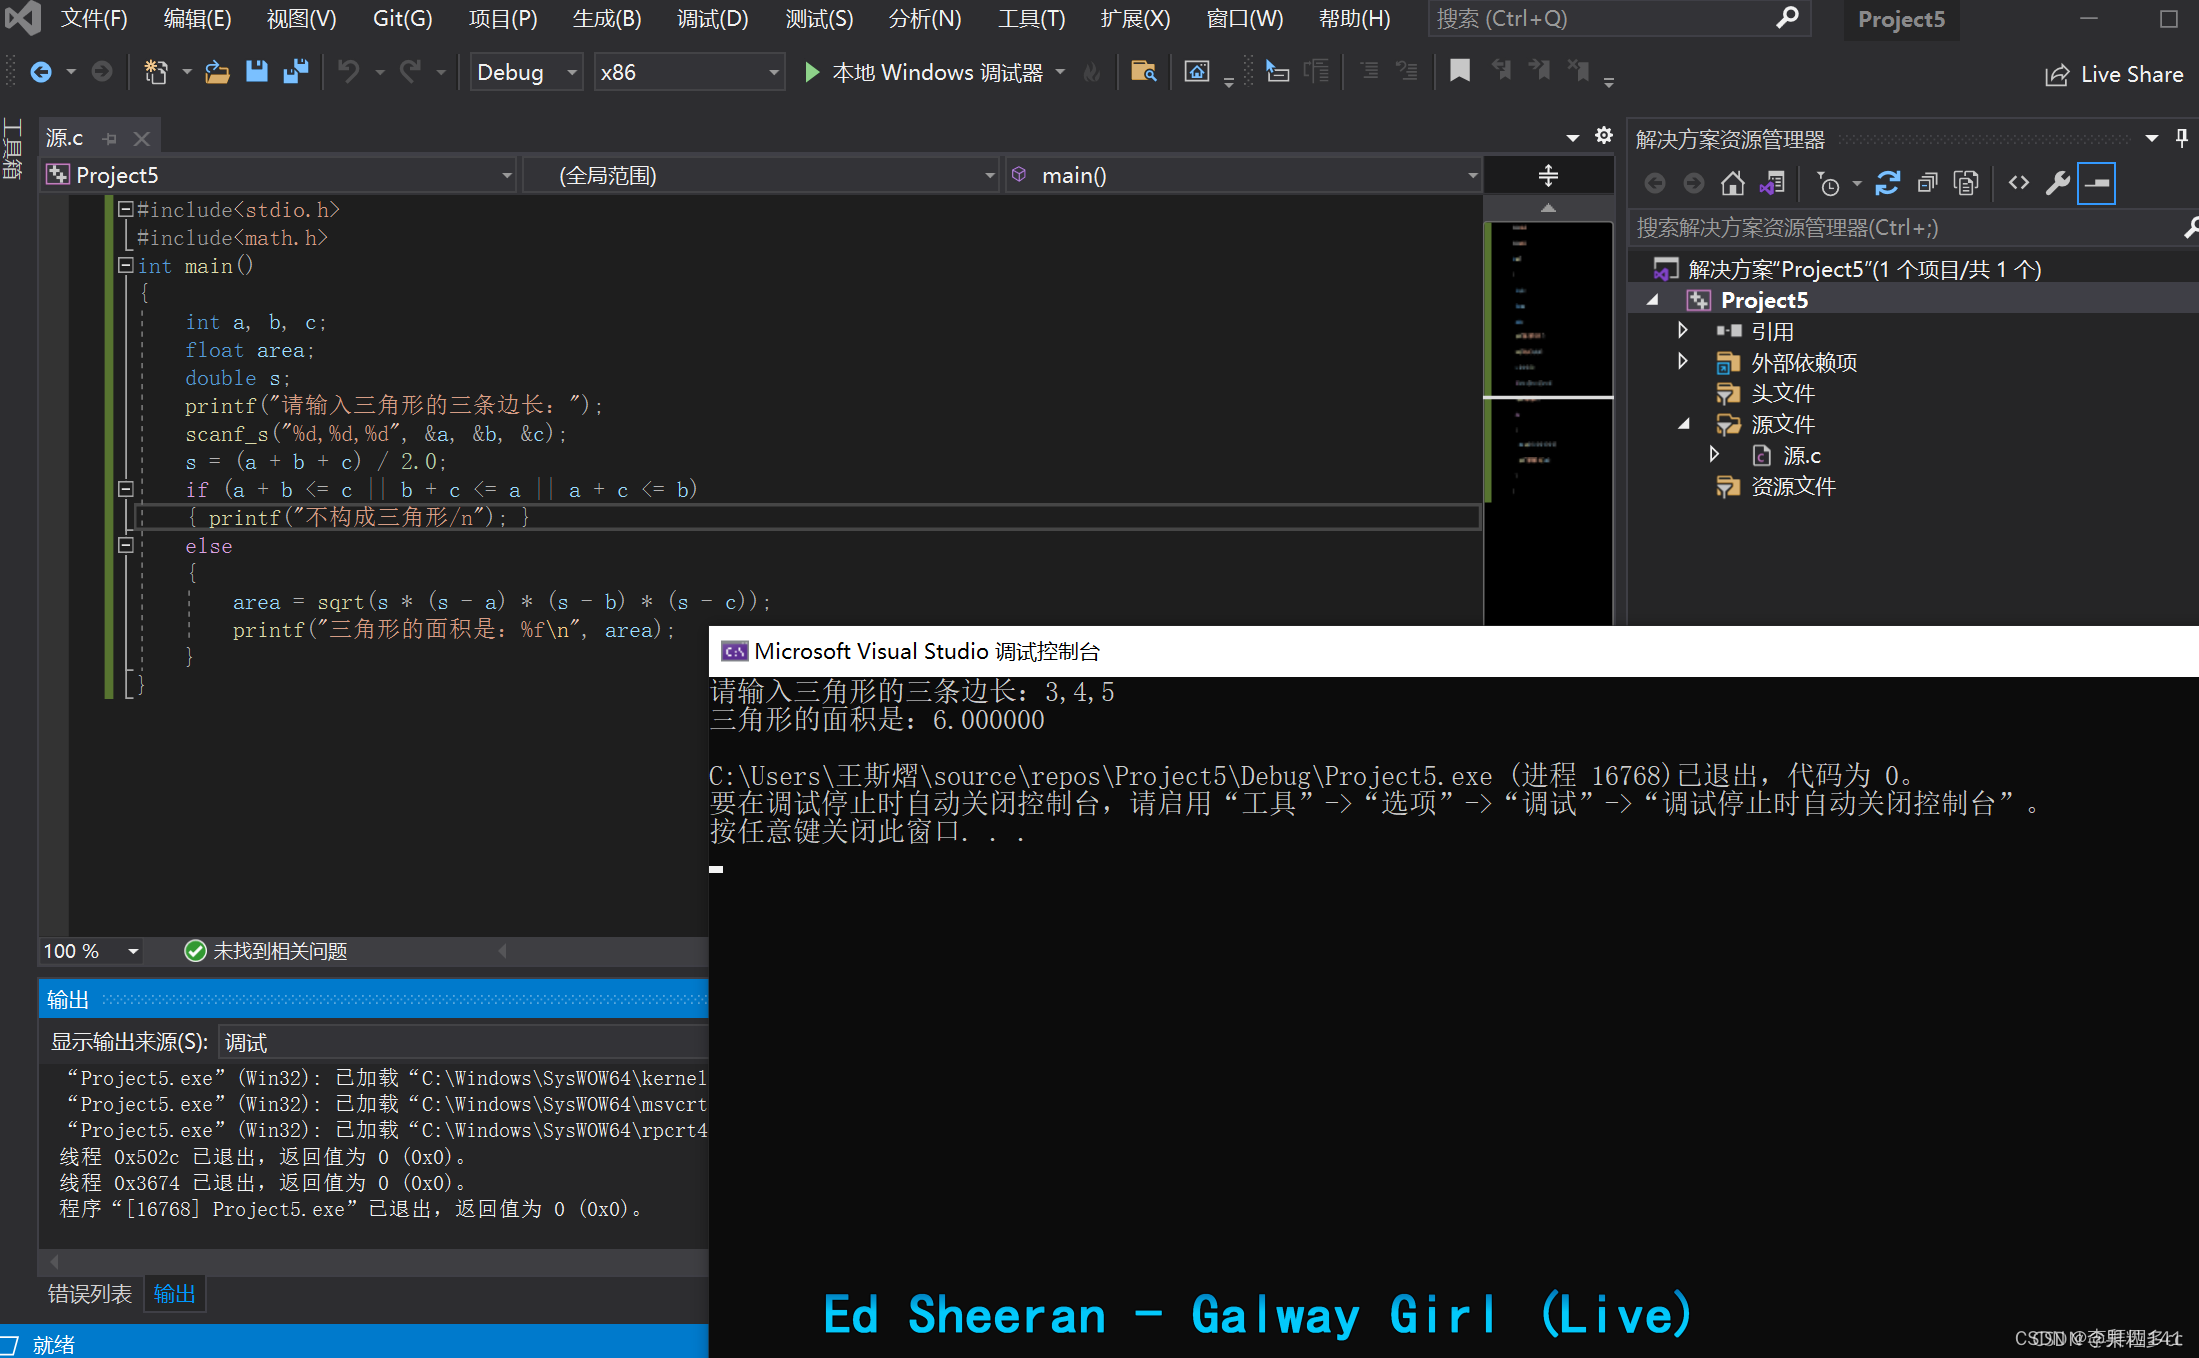Image resolution: width=2199 pixels, height=1358 pixels.
Task: Click the open file folder icon
Action: coord(217,72)
